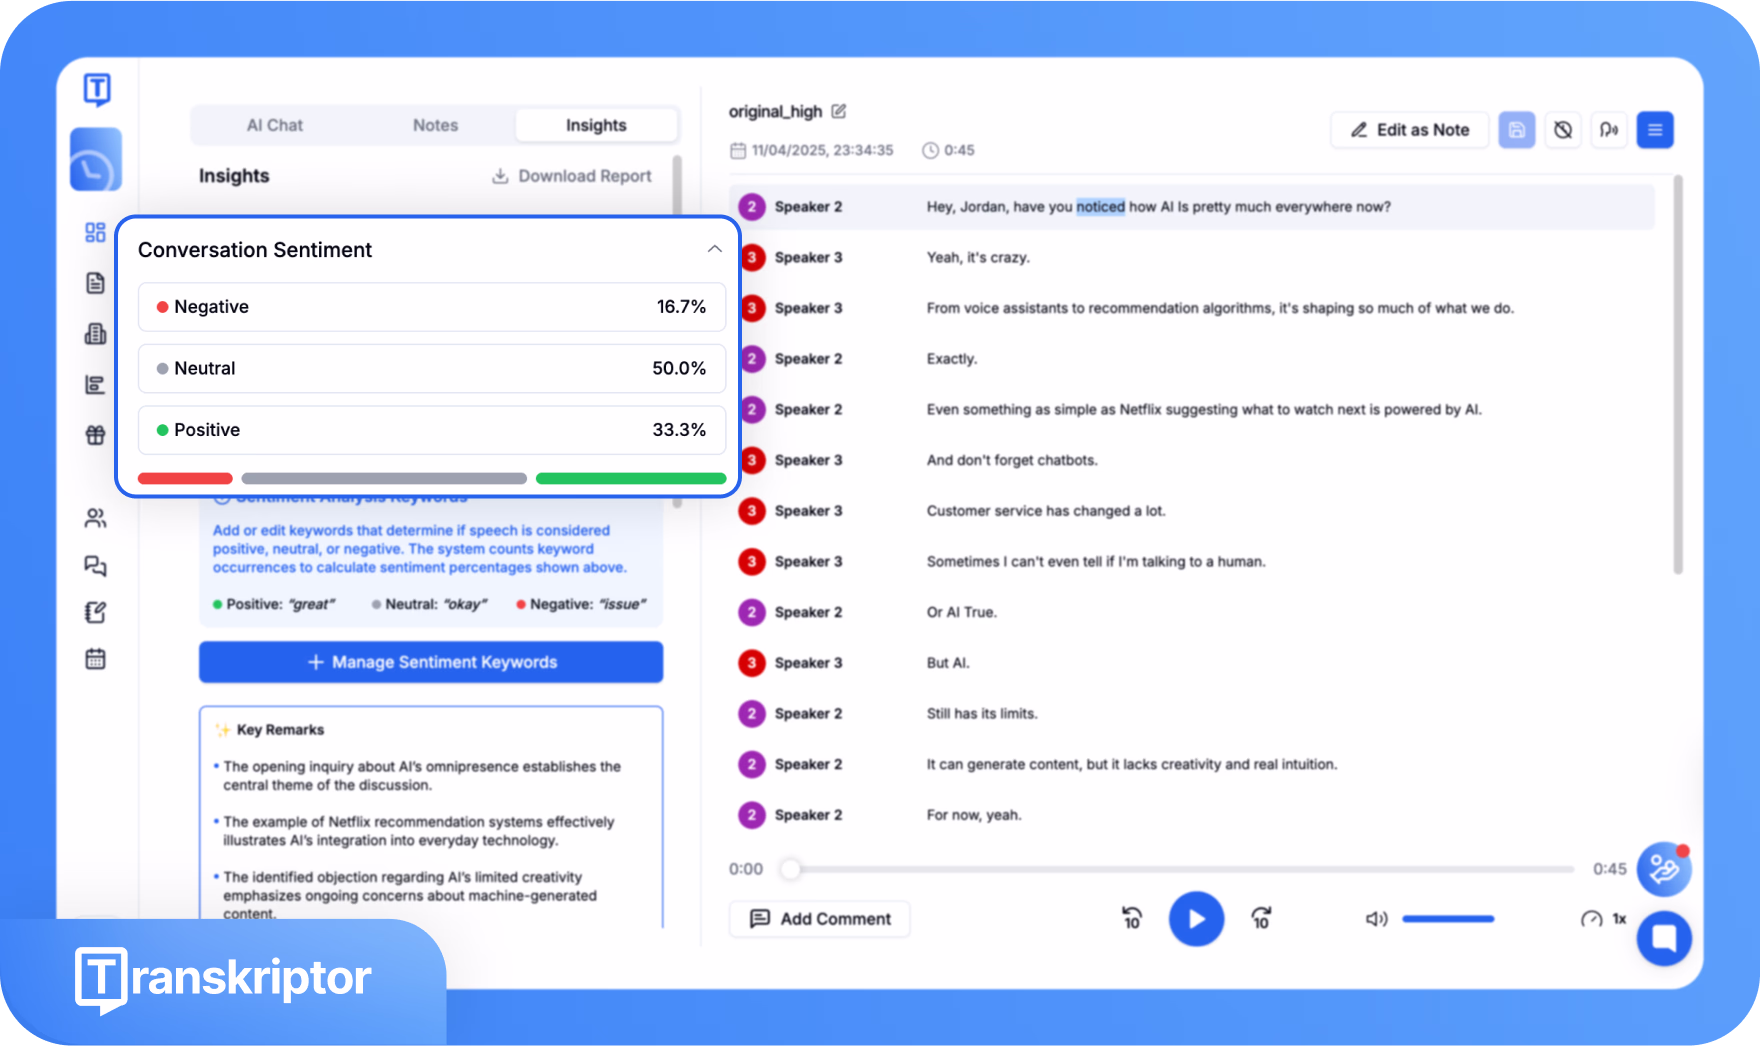Screen dimensions: 1760x1046
Task: Click the playback speed gauge icon
Action: coord(1591,919)
